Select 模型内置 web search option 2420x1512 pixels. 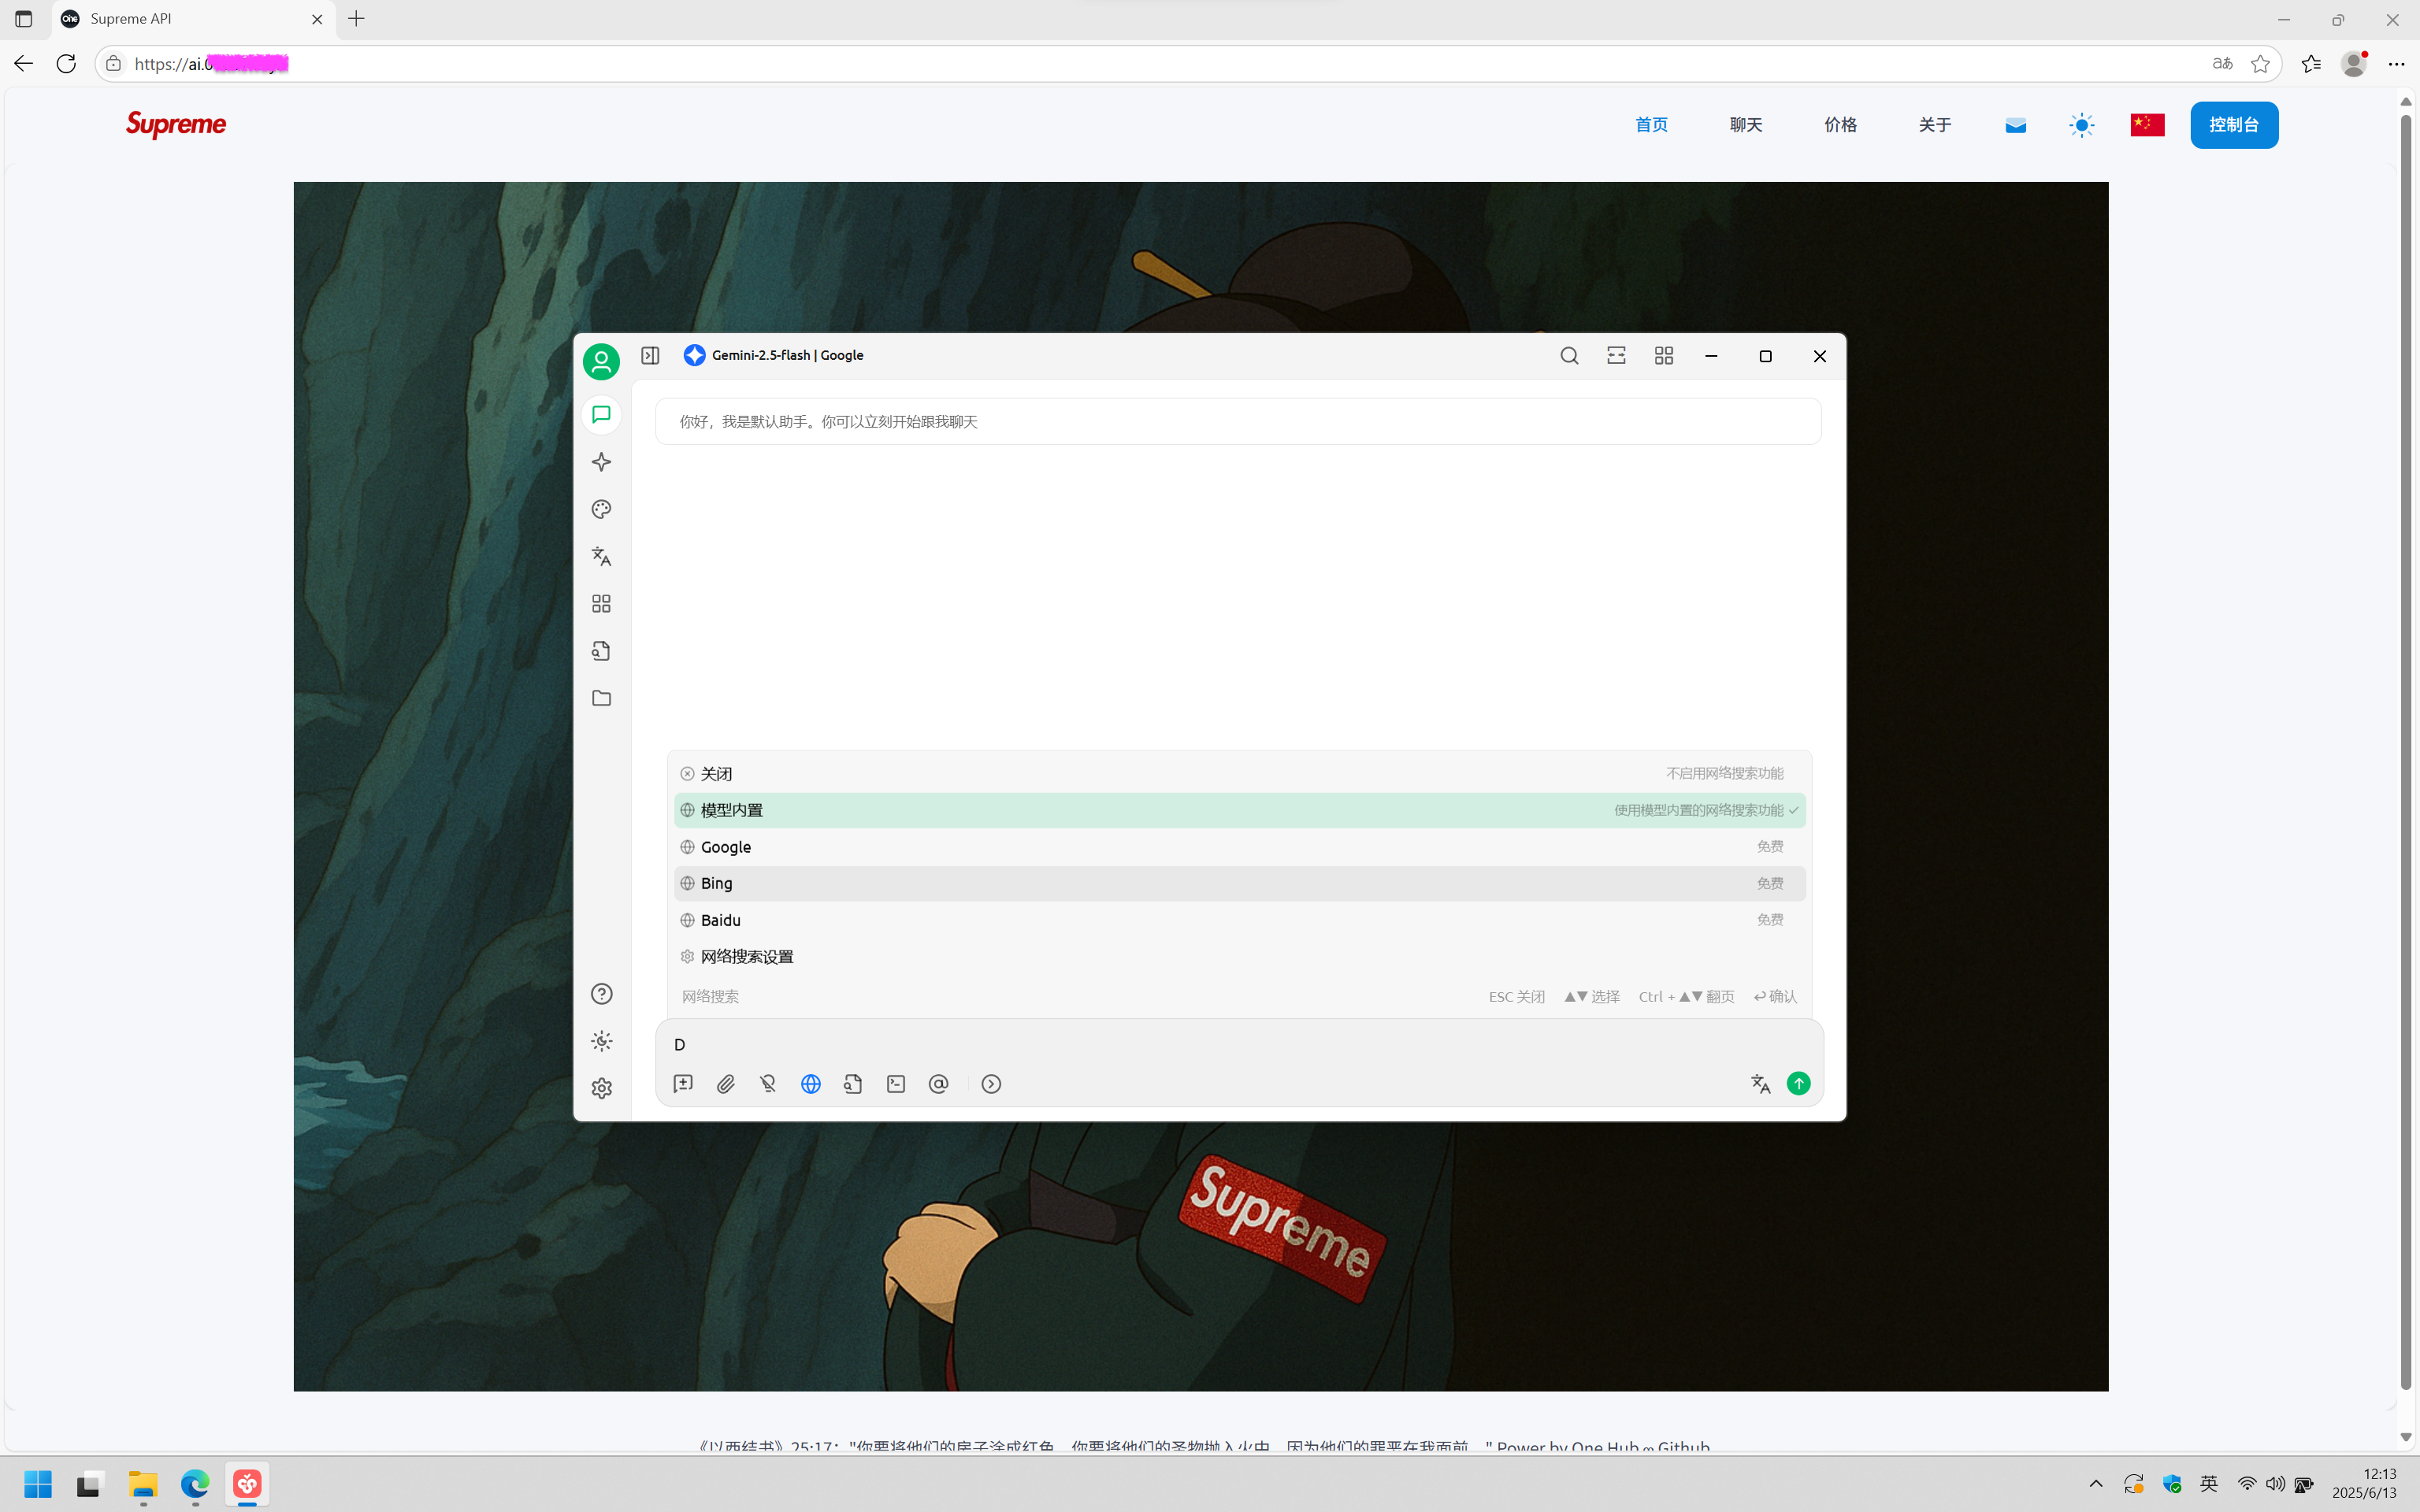click(x=1239, y=810)
